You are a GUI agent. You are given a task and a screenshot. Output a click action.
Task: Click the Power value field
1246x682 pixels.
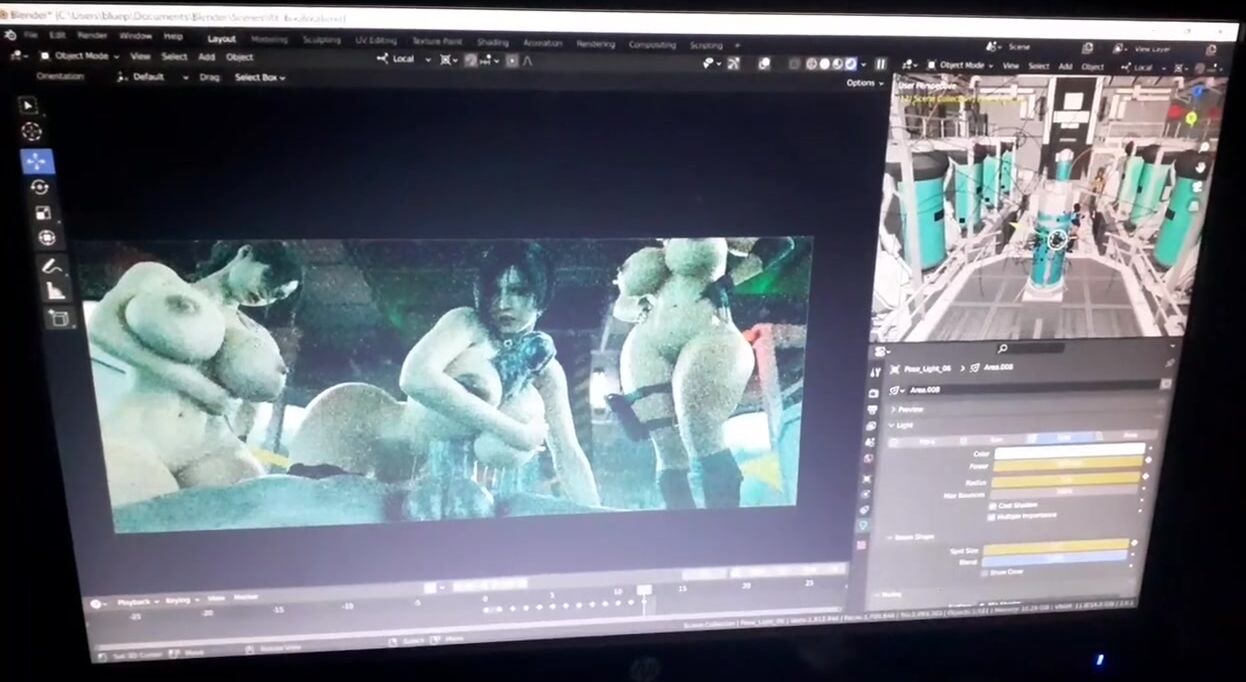click(x=1068, y=465)
